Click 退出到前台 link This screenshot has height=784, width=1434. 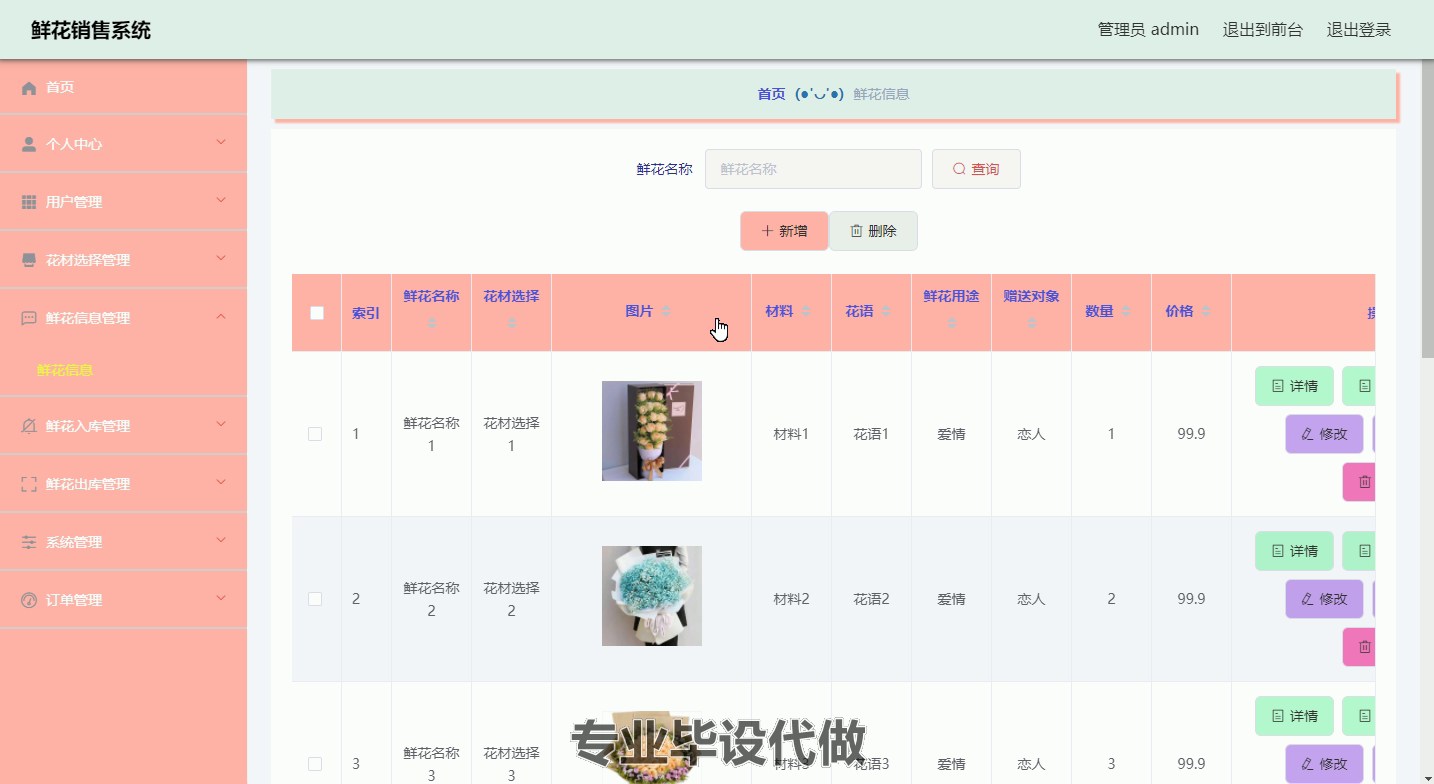1262,30
